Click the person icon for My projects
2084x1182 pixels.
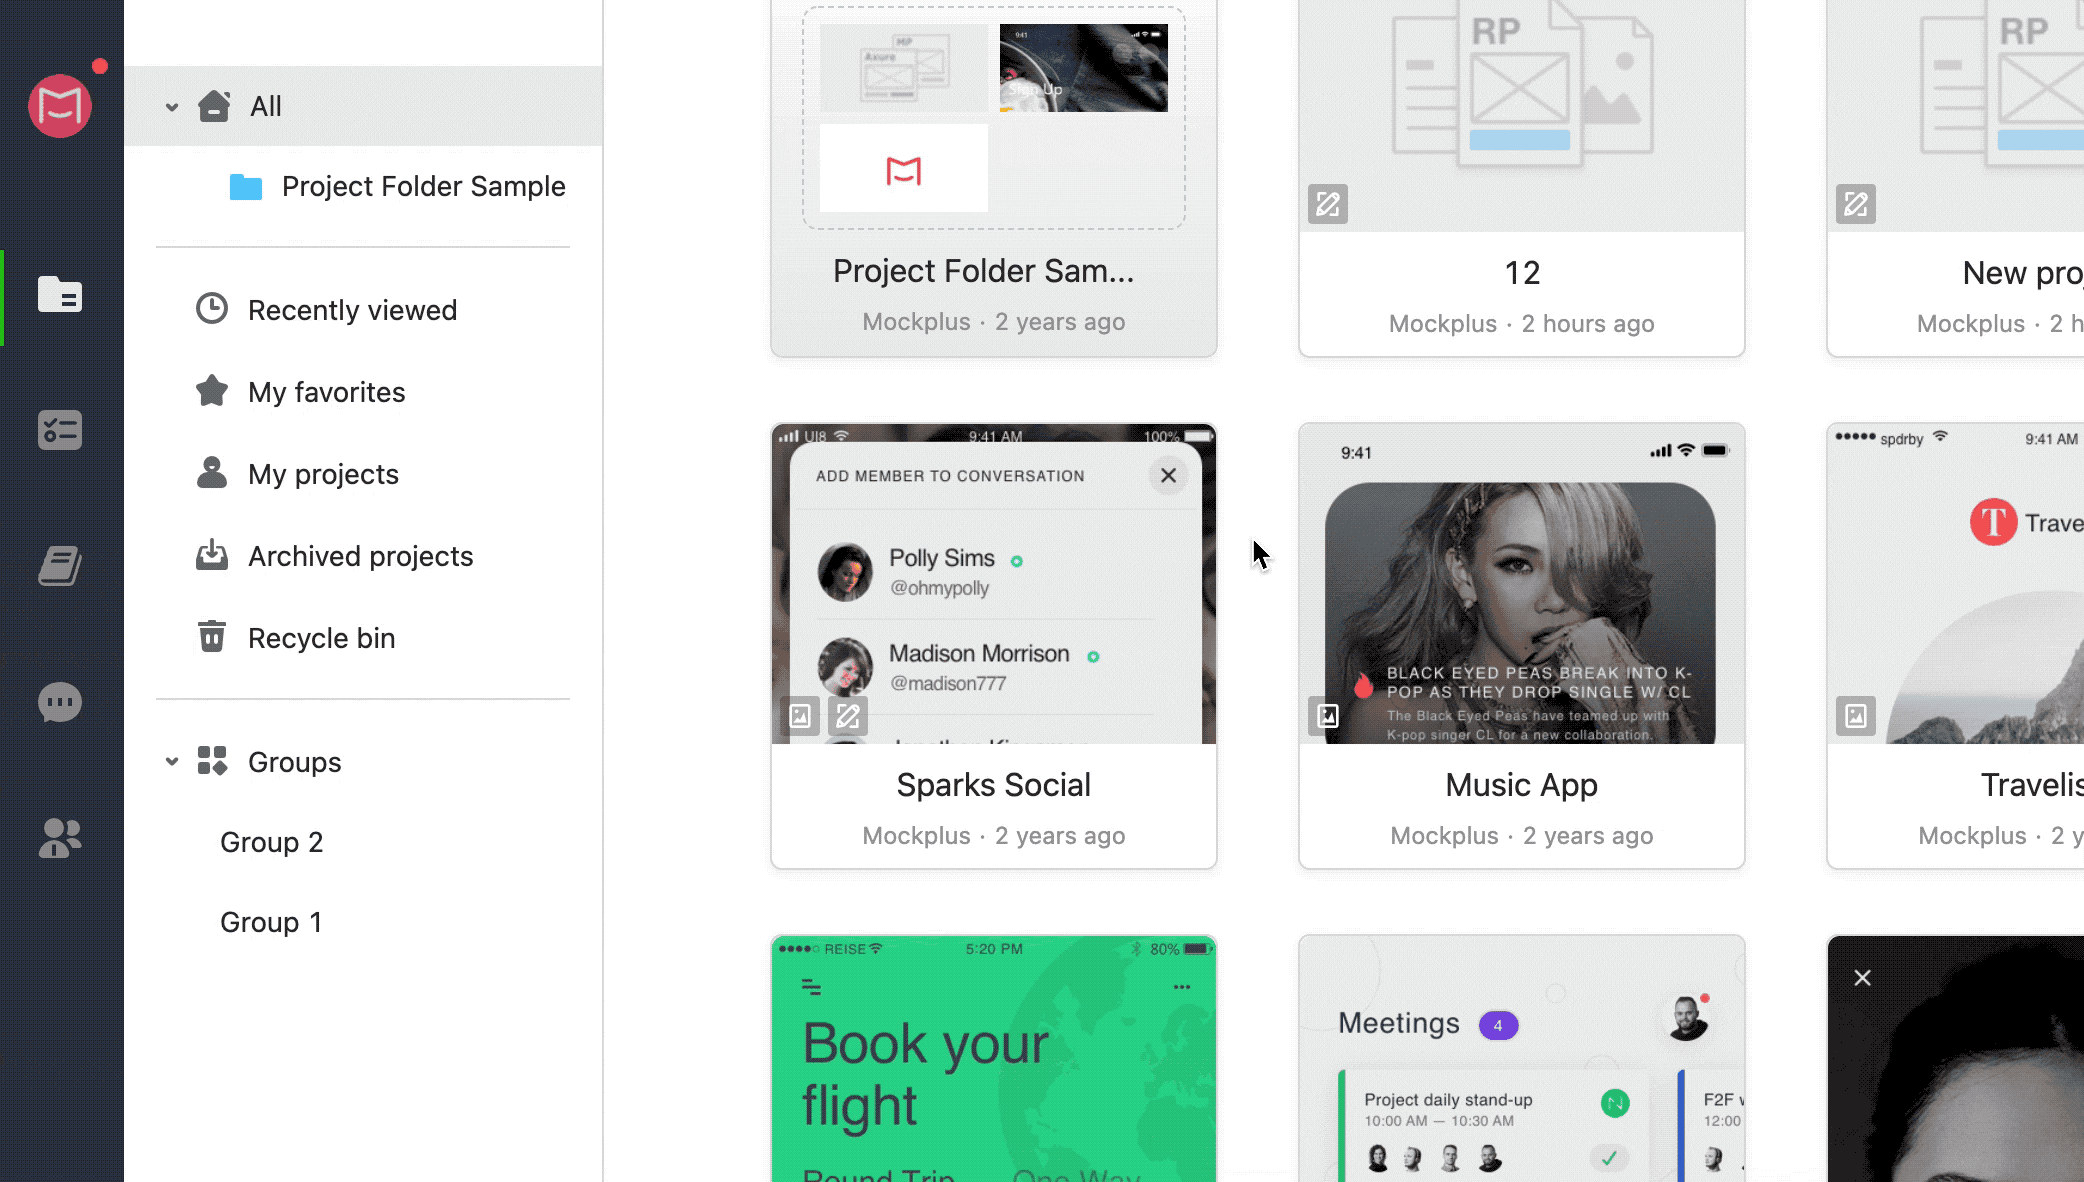pos(211,472)
